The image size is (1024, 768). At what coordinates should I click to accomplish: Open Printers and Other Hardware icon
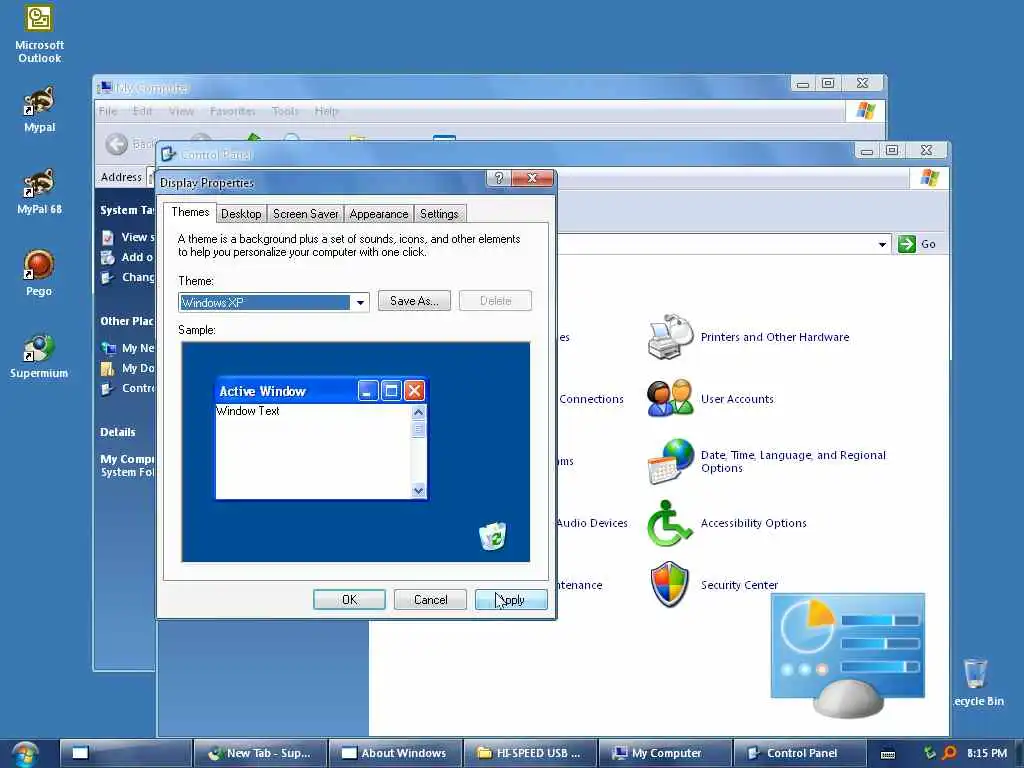click(670, 337)
